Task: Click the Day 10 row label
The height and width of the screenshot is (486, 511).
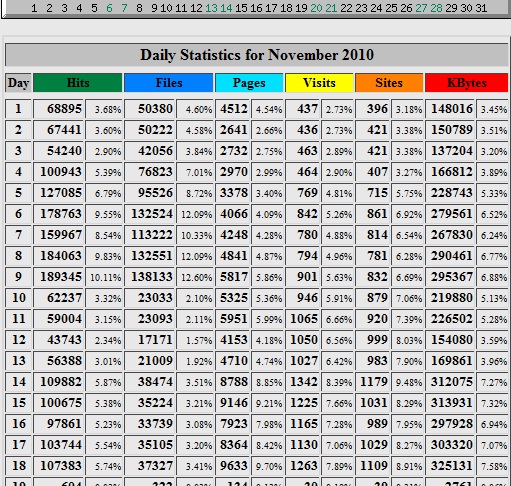Action: [18, 298]
